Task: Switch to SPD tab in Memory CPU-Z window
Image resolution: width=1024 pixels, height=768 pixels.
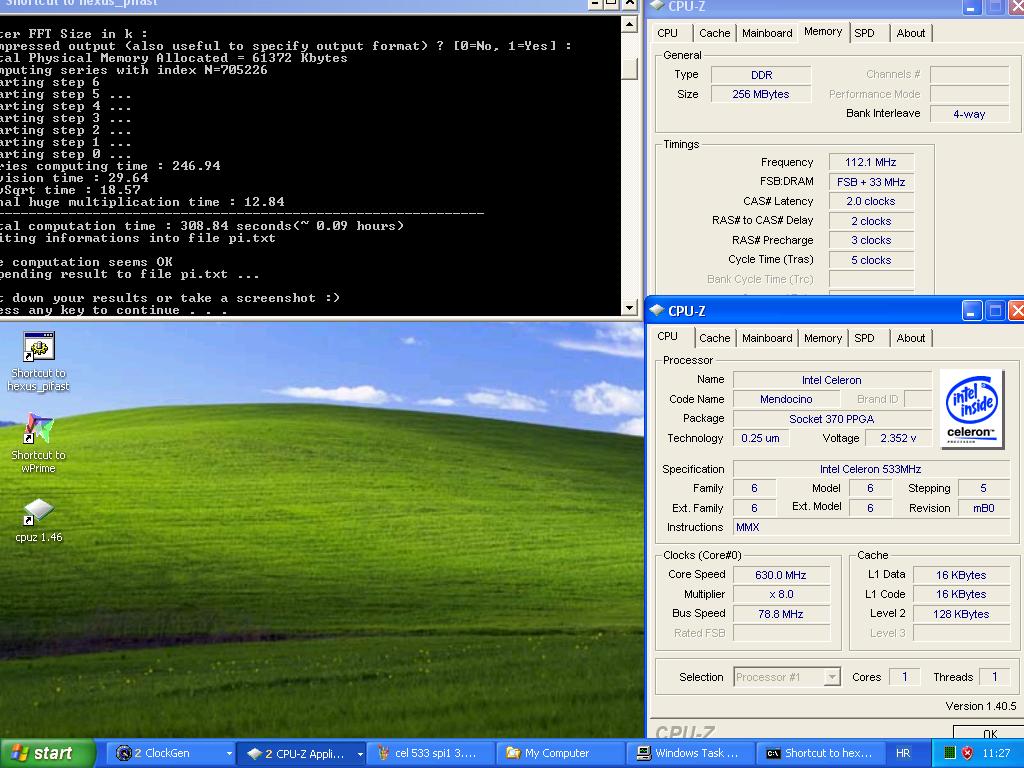Action: click(864, 33)
